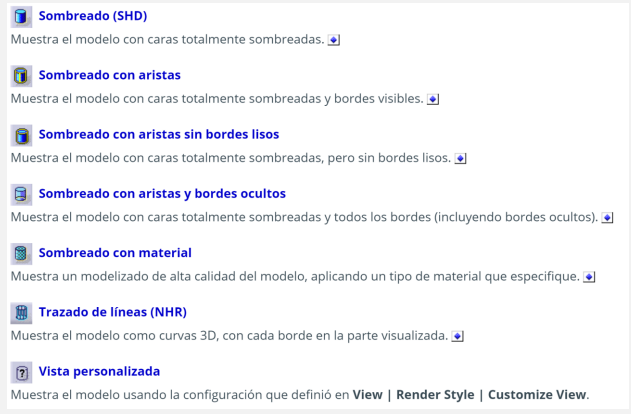This screenshot has width=631, height=414.
Task: Open the Sombreado (SHD) heading link
Action: [91, 17]
